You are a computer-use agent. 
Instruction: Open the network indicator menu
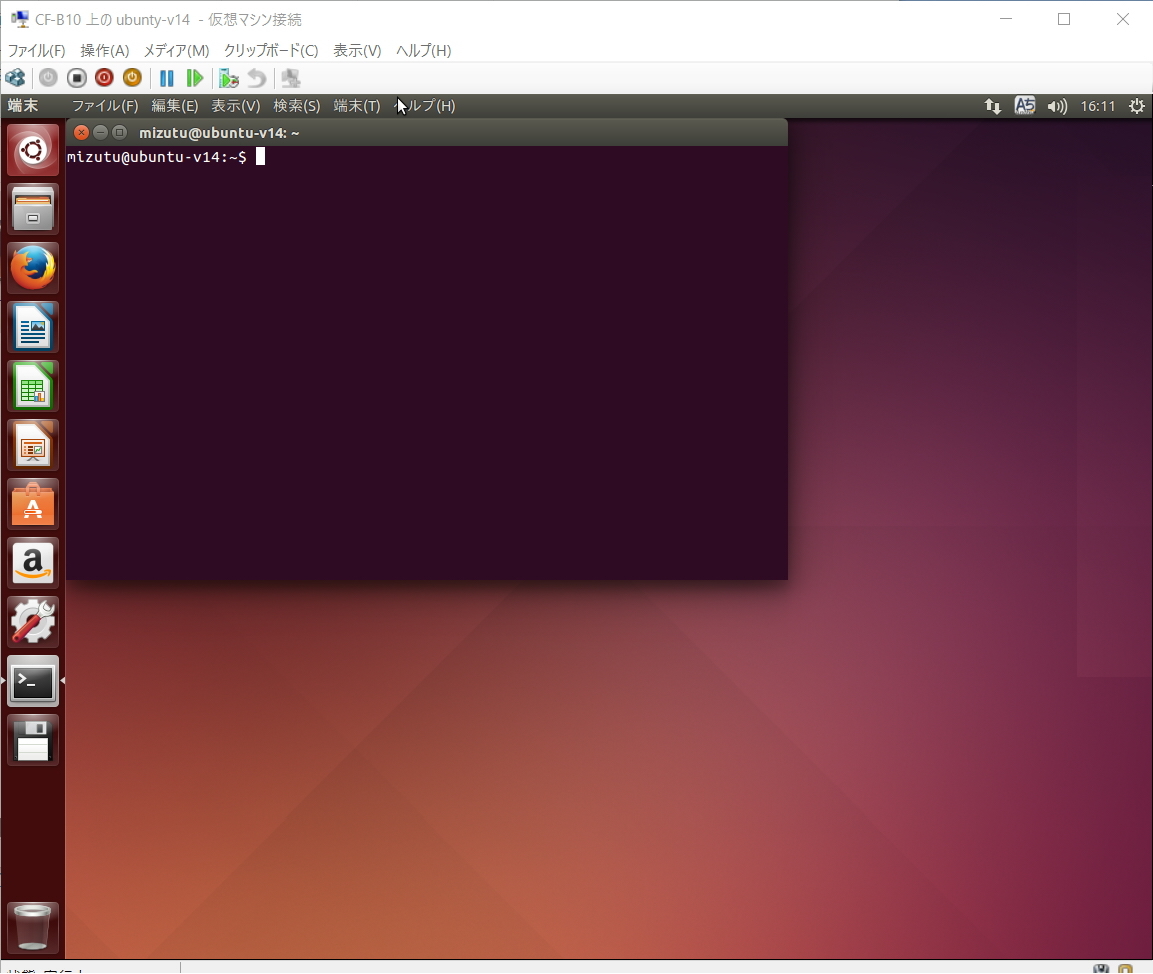coord(992,106)
